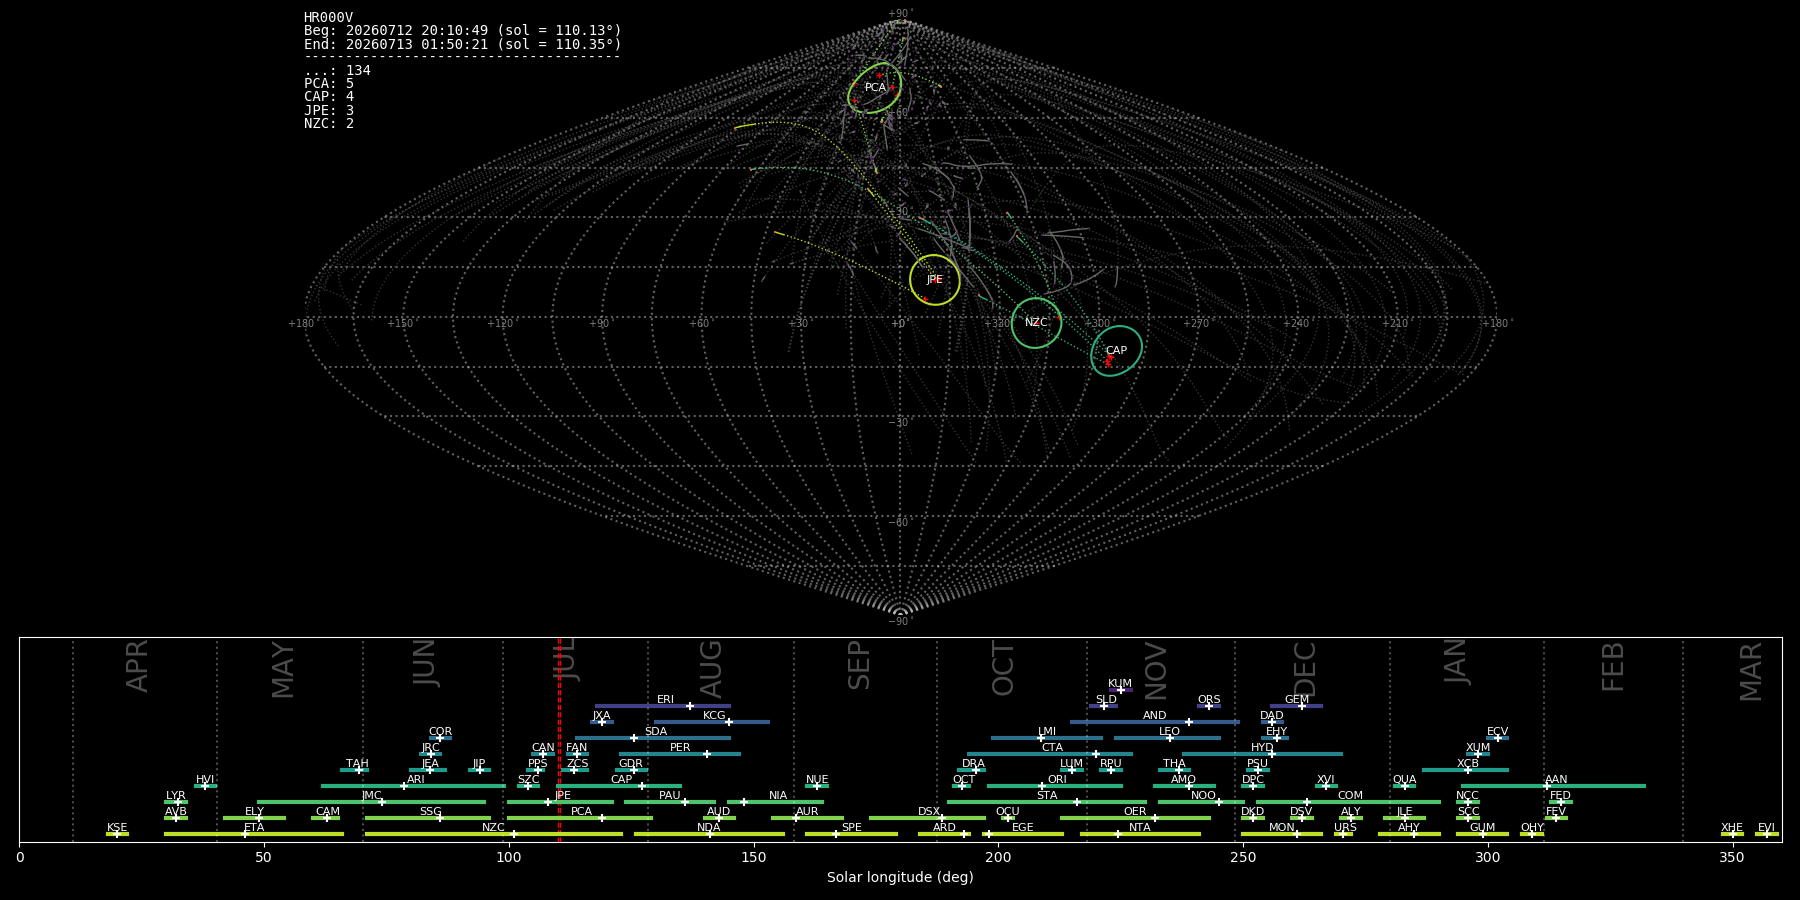Click the HR000V station title text
Screen dimensions: 1800x900
click(328, 18)
